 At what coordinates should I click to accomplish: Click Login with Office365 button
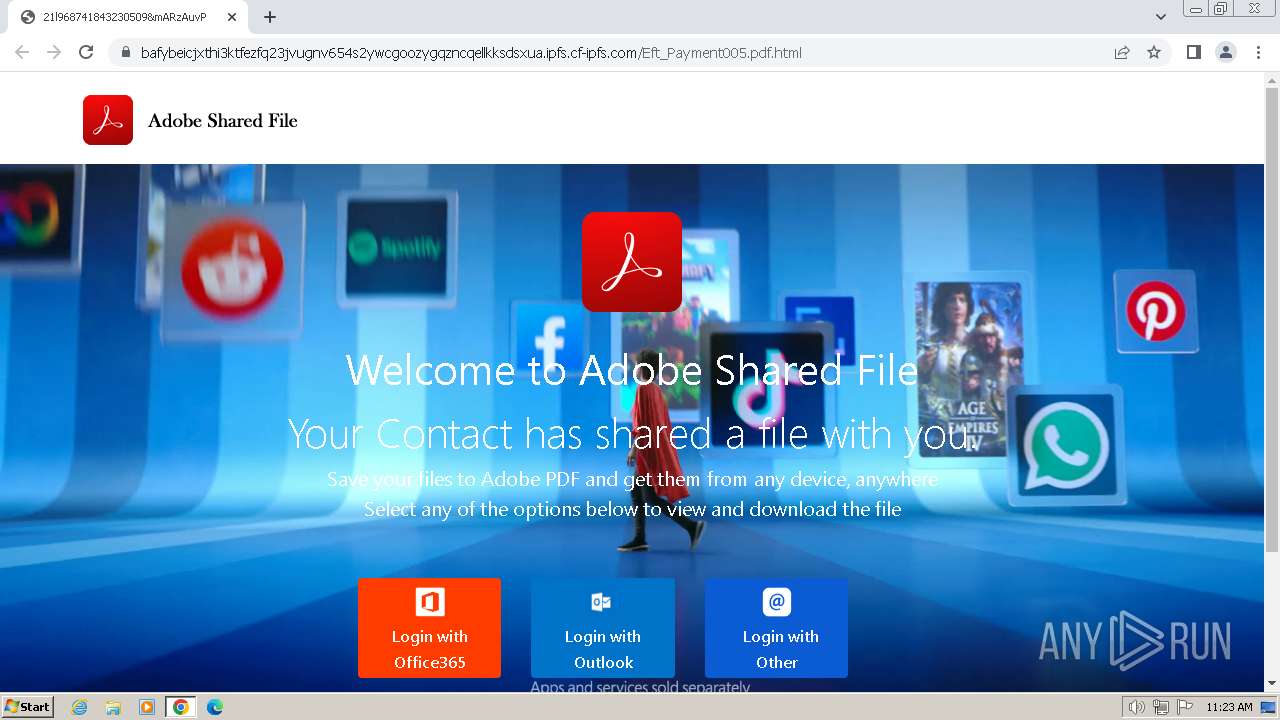click(x=429, y=628)
